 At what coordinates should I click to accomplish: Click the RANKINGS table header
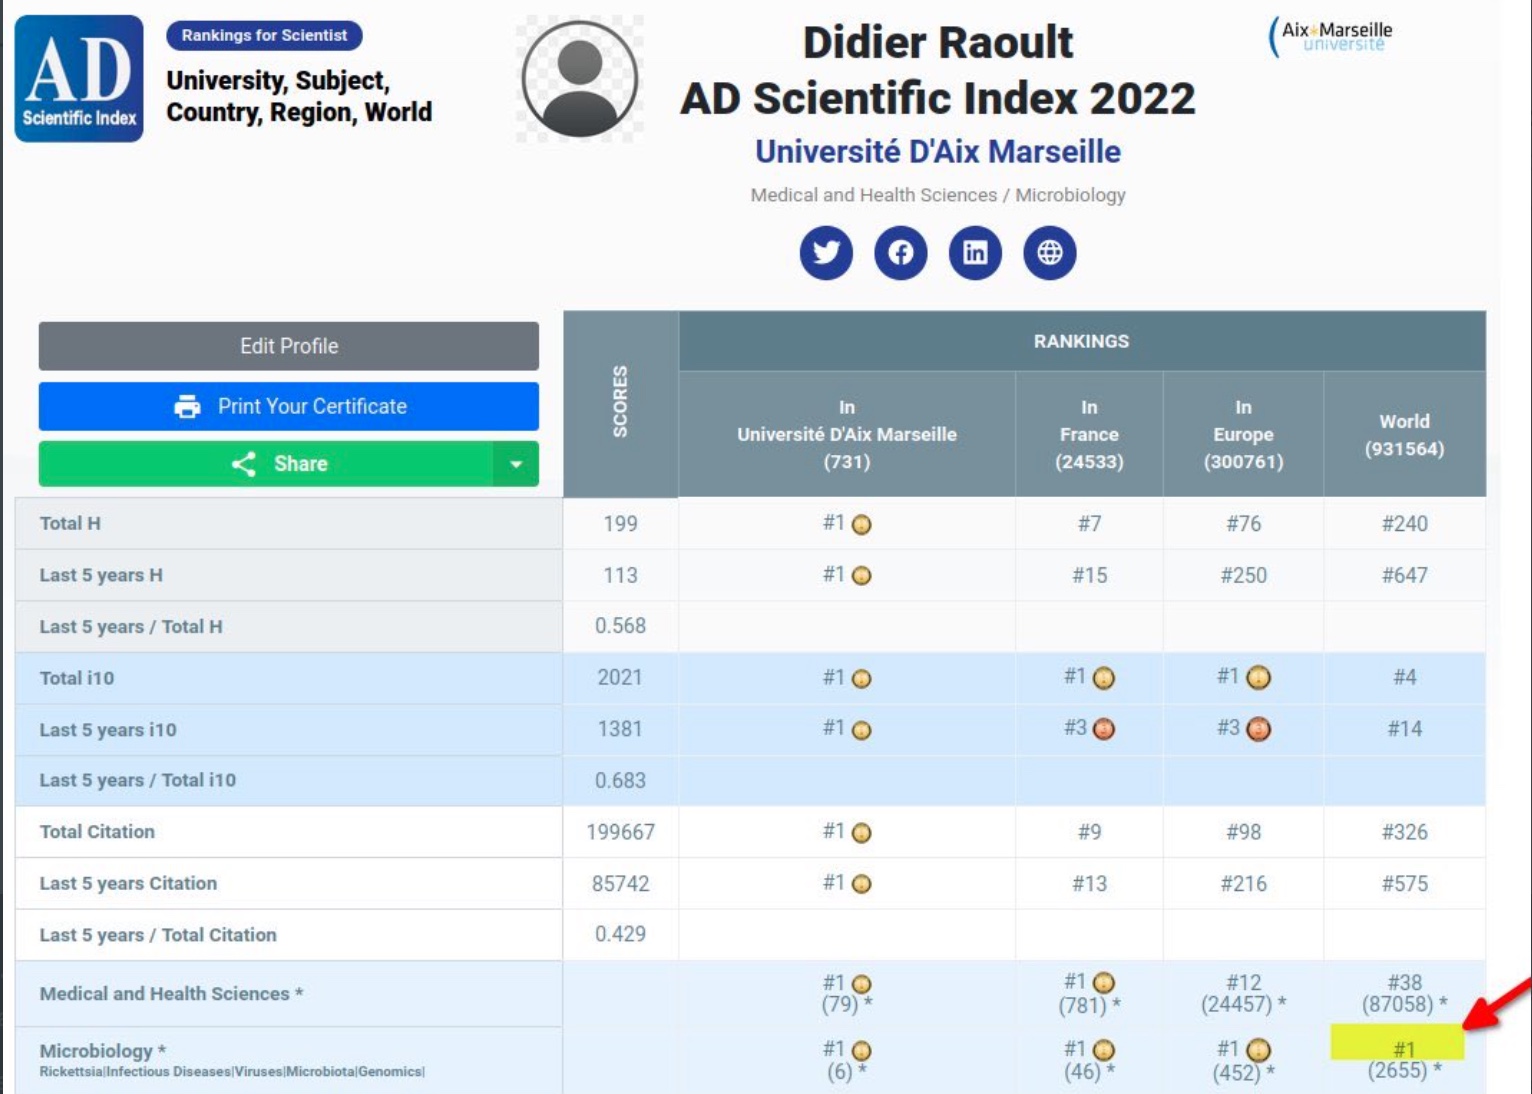(x=1081, y=341)
